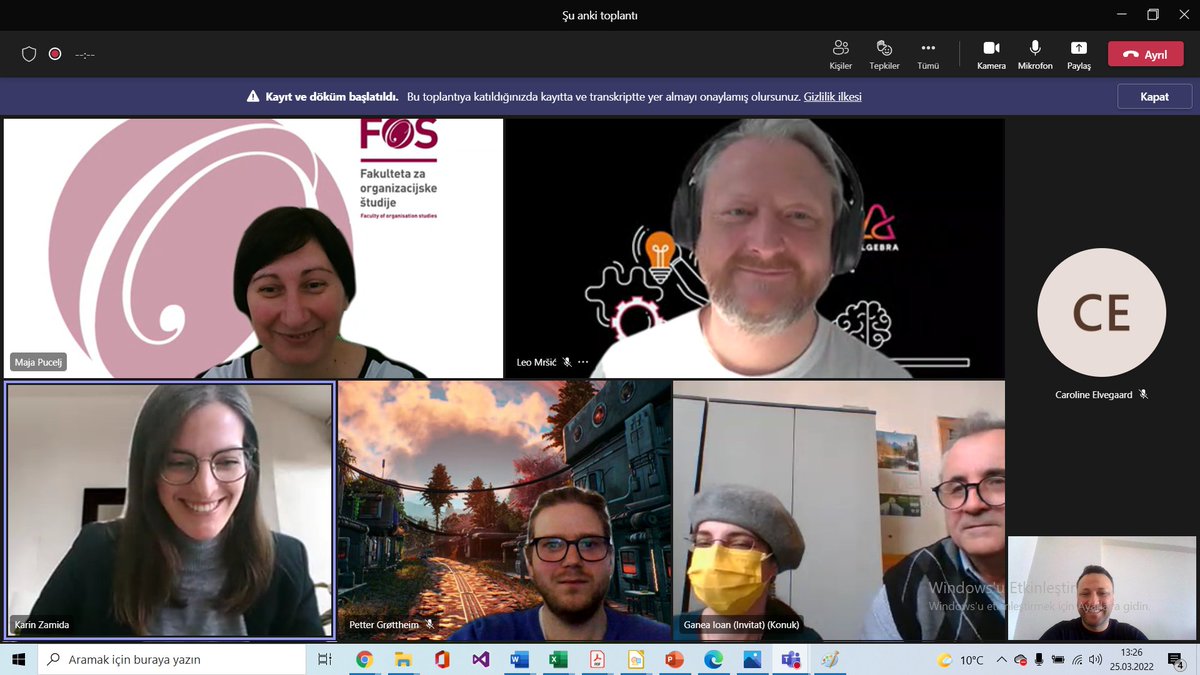Click the muted mic icon next to Caroline Elvegaard
Screen dimensions: 1200x675
1143,395
